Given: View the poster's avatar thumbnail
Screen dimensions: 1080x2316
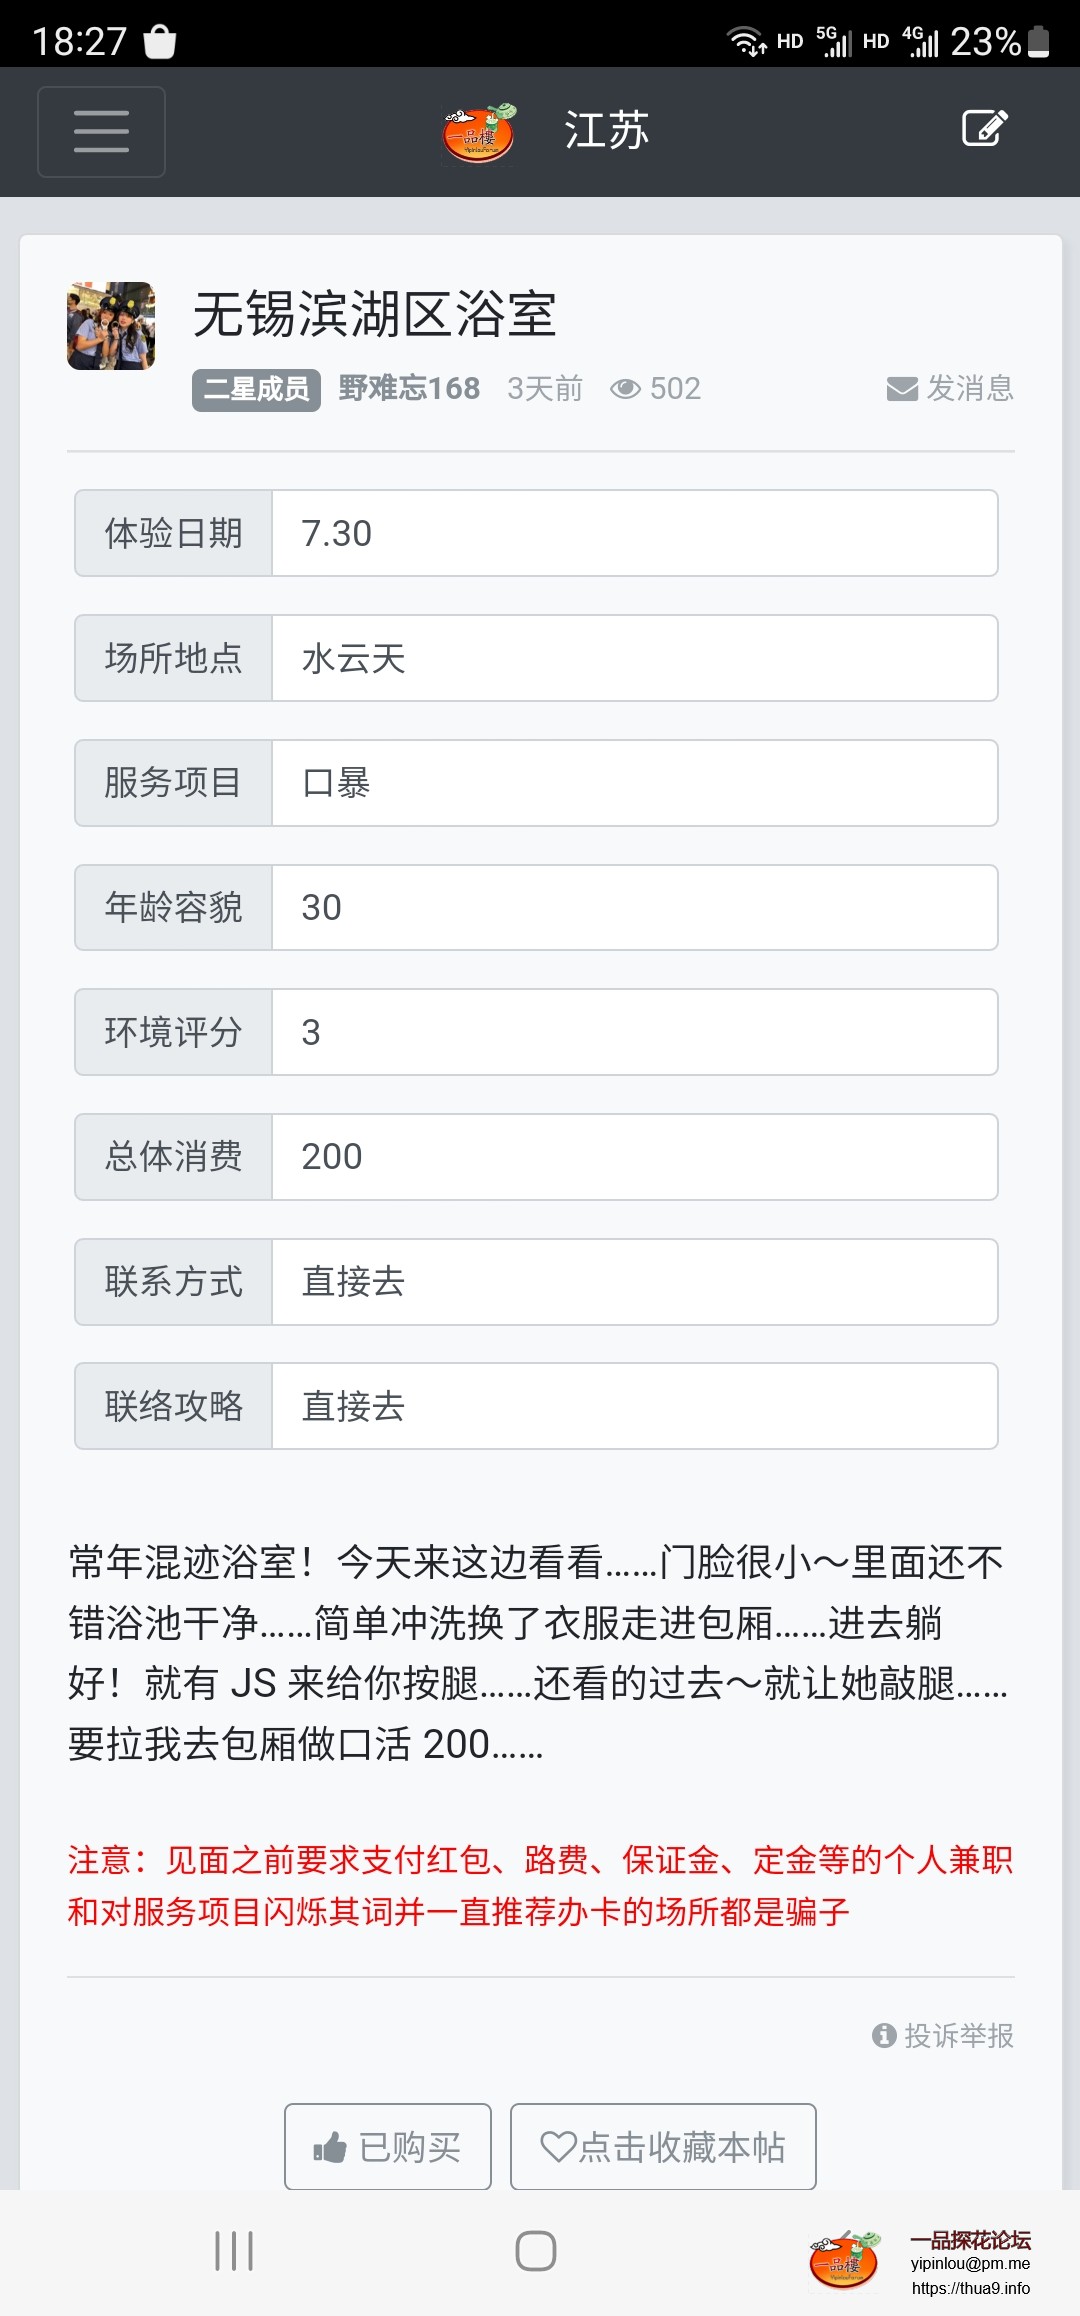Looking at the screenshot, I should tap(111, 326).
